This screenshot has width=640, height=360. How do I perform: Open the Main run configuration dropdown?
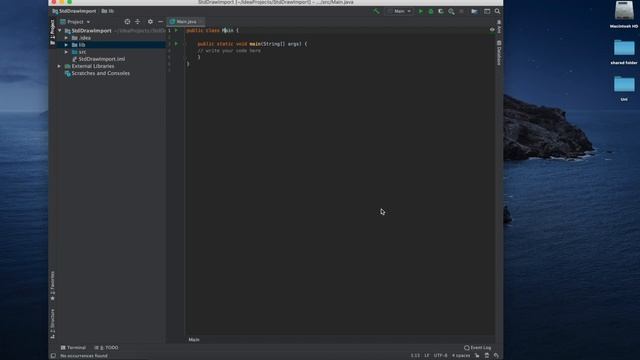click(400, 11)
